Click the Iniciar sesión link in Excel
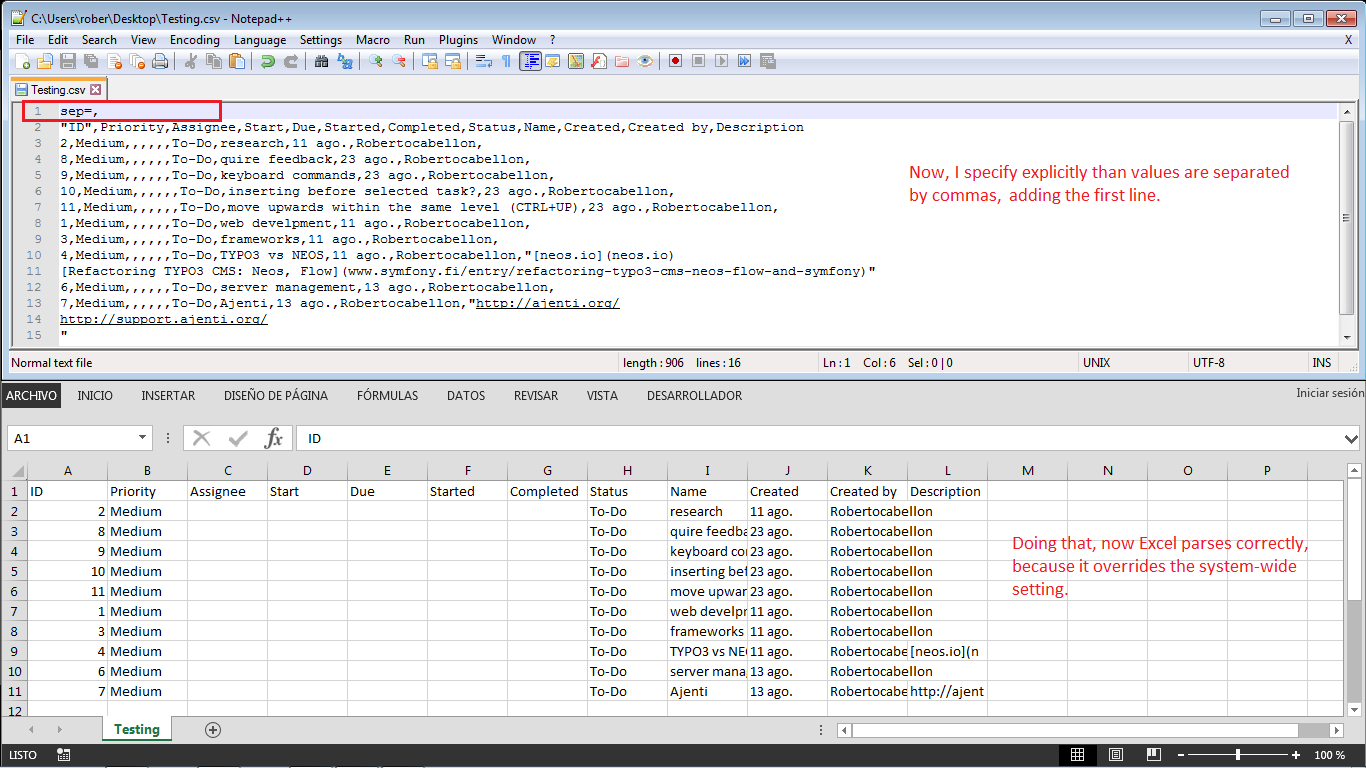 click(x=1330, y=393)
